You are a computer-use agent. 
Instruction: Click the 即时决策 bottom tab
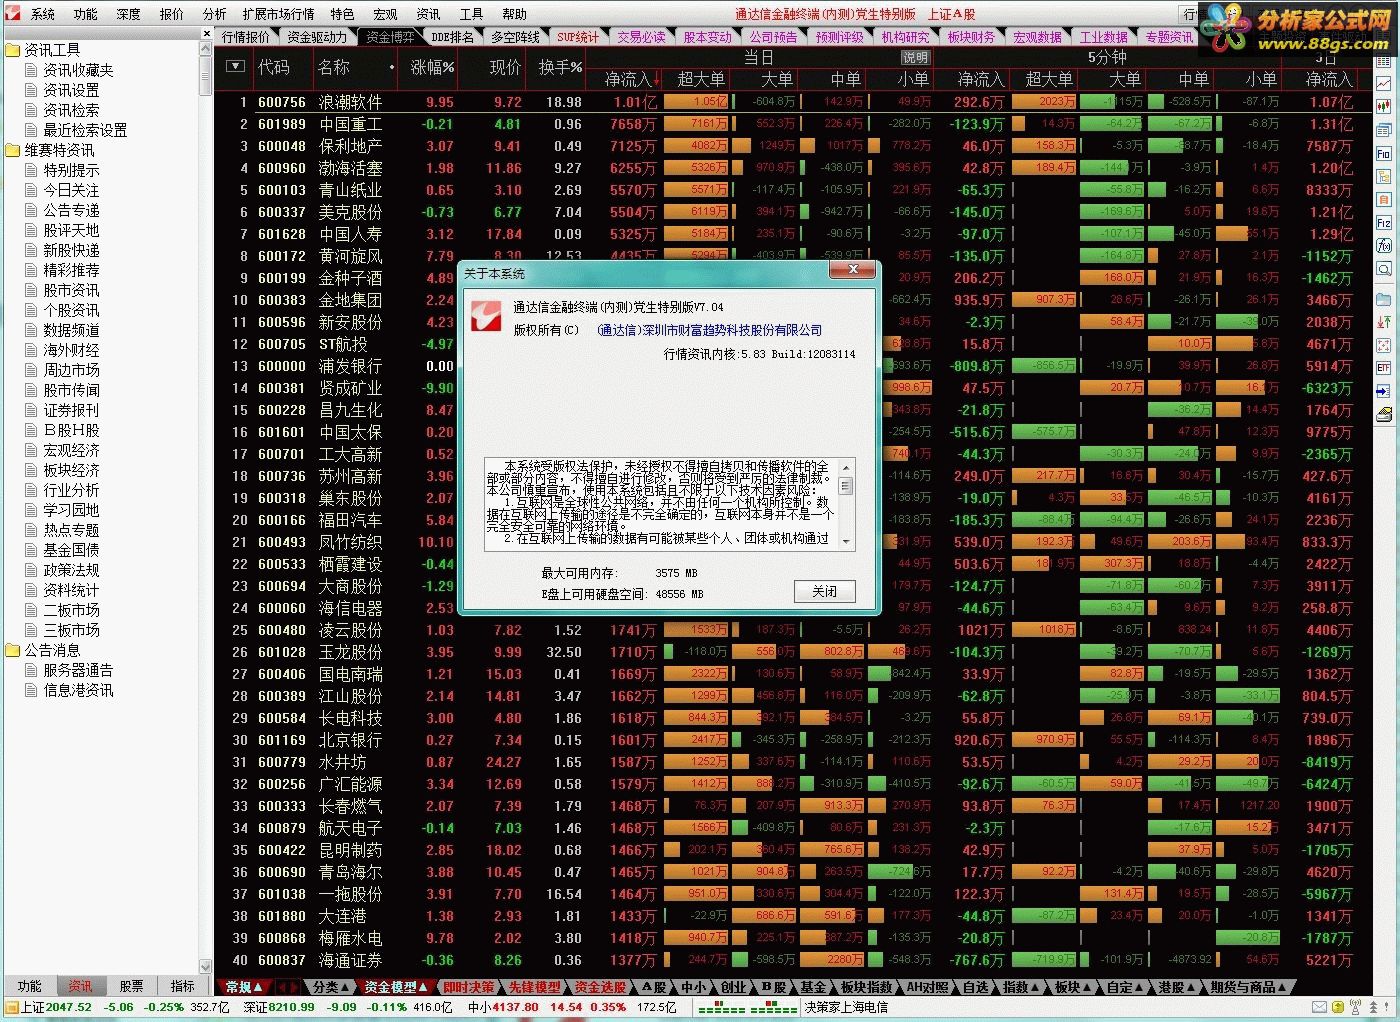468,987
